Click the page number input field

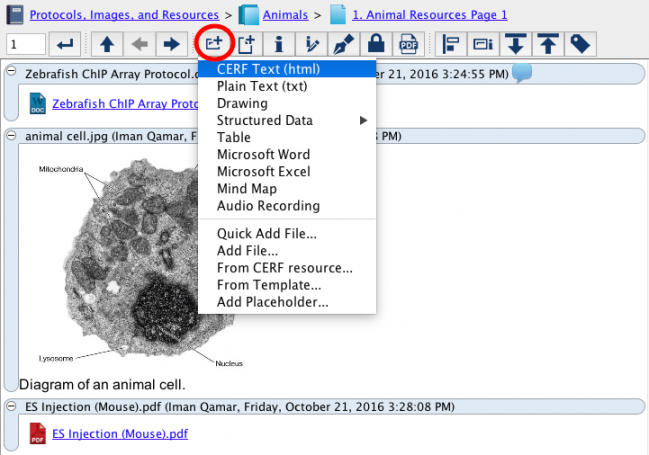pyautogui.click(x=26, y=44)
